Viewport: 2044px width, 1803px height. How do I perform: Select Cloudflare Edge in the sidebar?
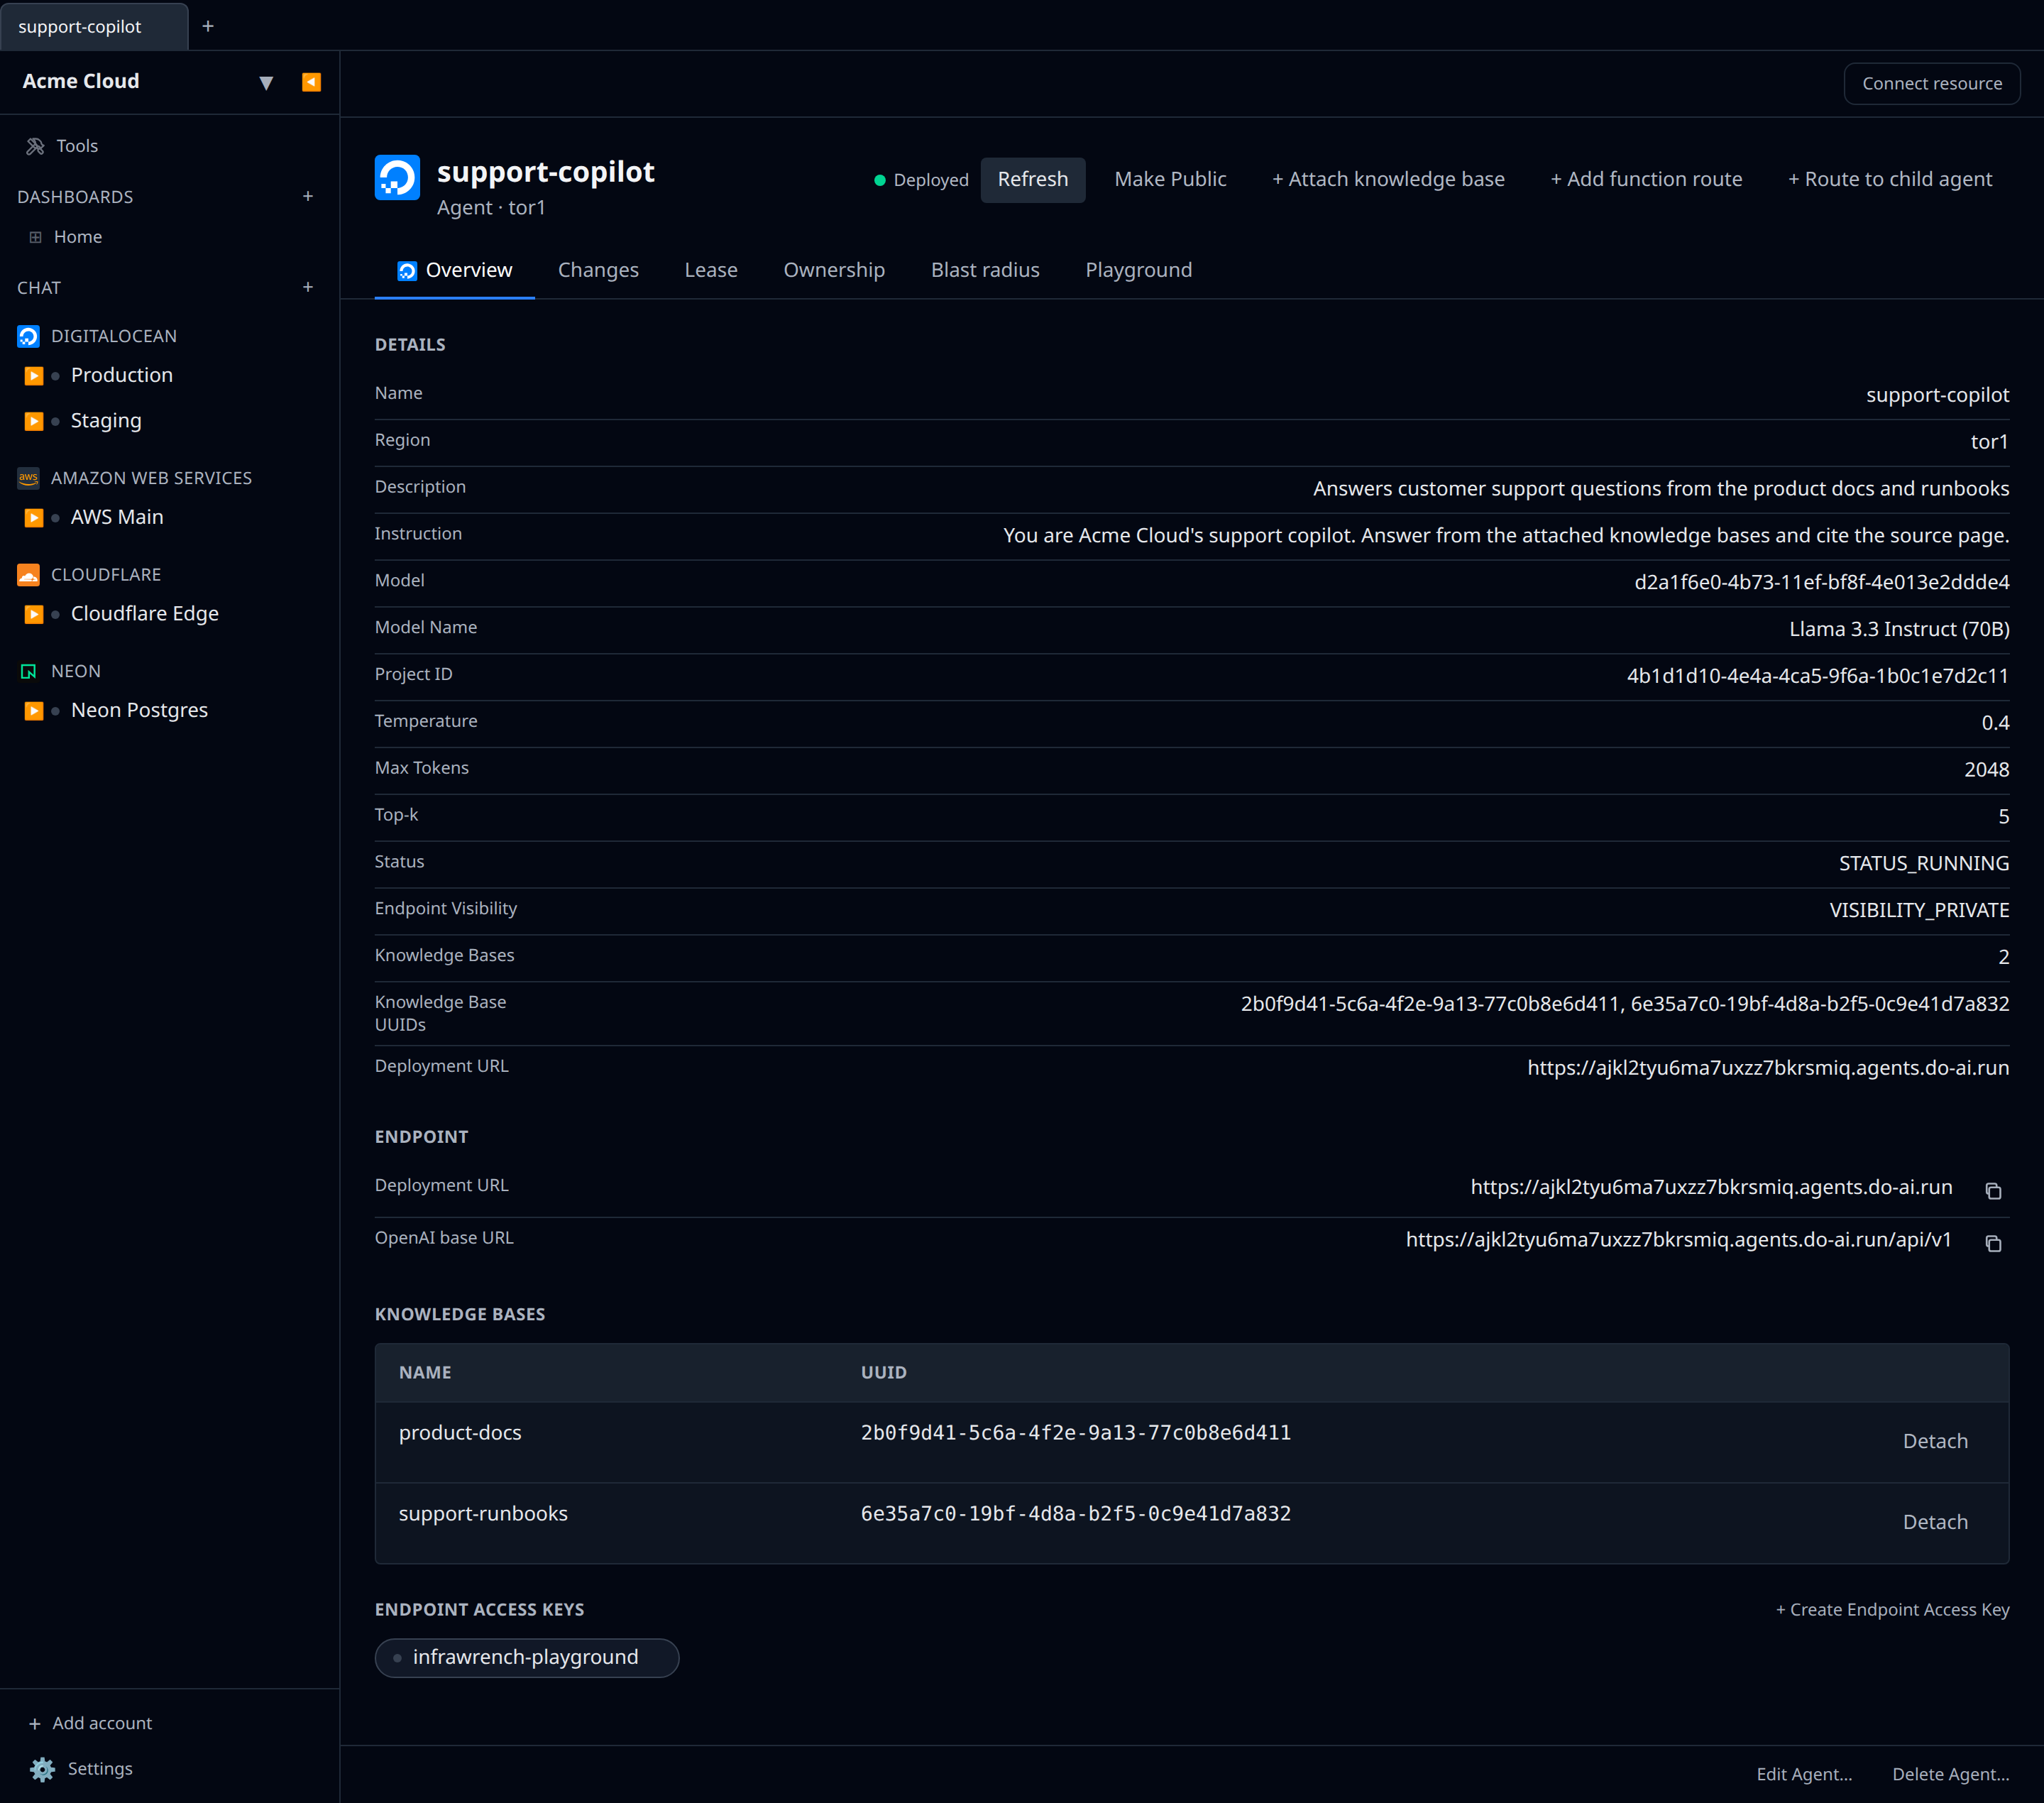145,613
